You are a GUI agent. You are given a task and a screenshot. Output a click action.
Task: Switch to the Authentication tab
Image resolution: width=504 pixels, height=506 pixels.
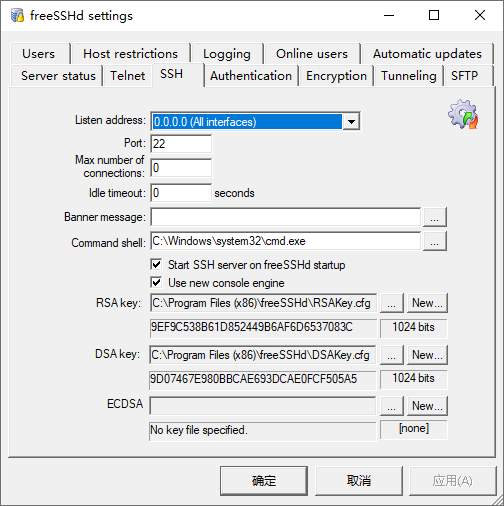(x=251, y=76)
